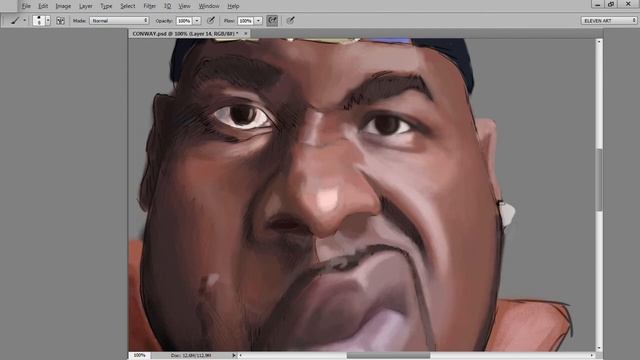
Task: Open the View menu
Action: pyautogui.click(x=184, y=6)
